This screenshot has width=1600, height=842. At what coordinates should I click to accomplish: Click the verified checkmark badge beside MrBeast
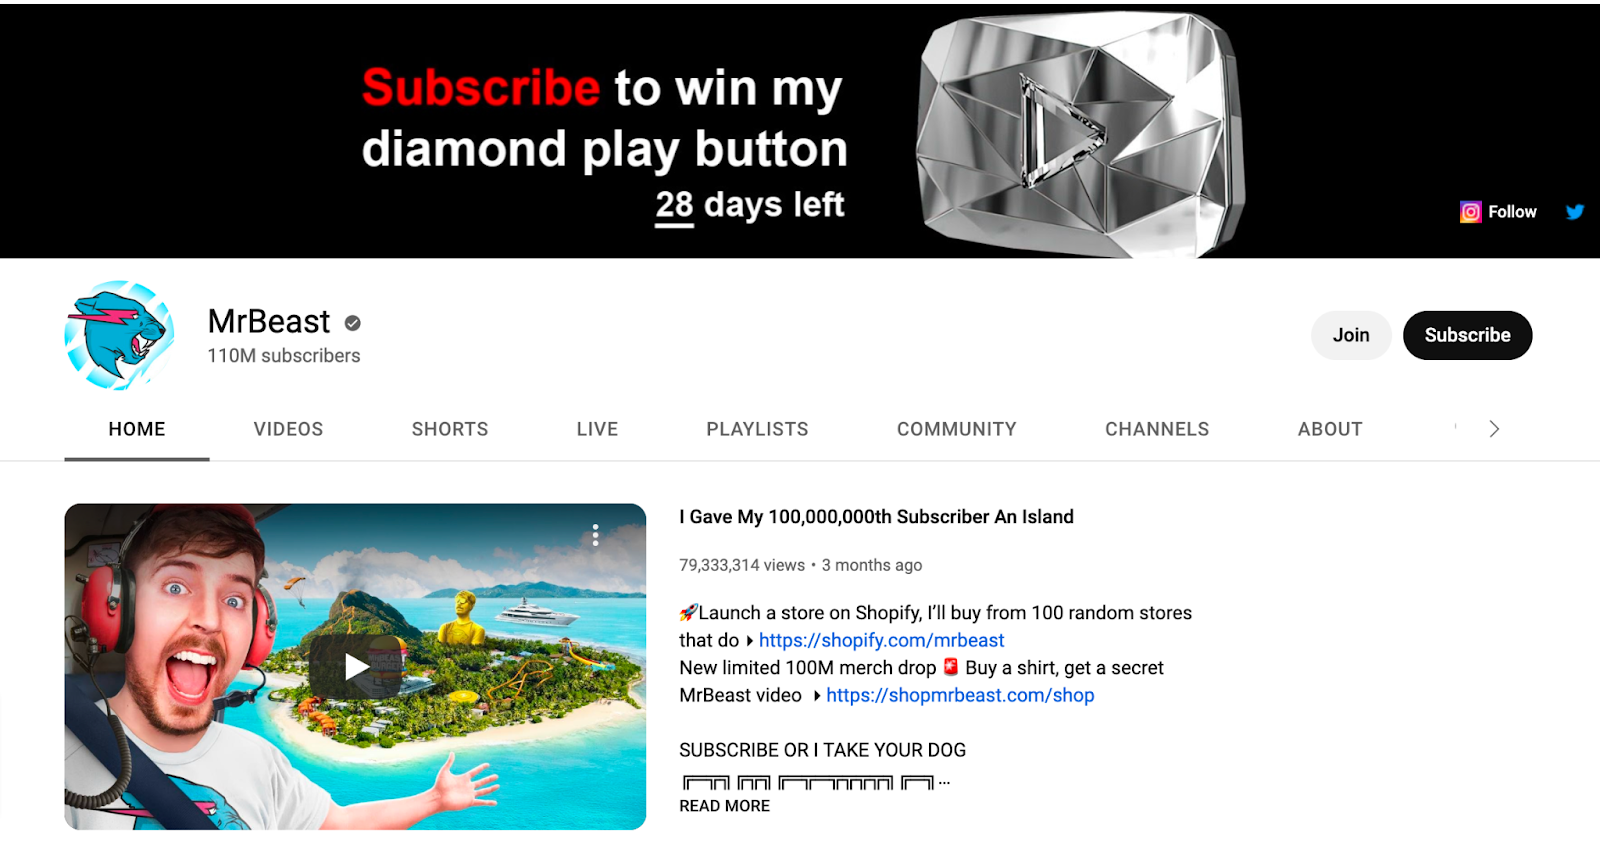(x=352, y=323)
